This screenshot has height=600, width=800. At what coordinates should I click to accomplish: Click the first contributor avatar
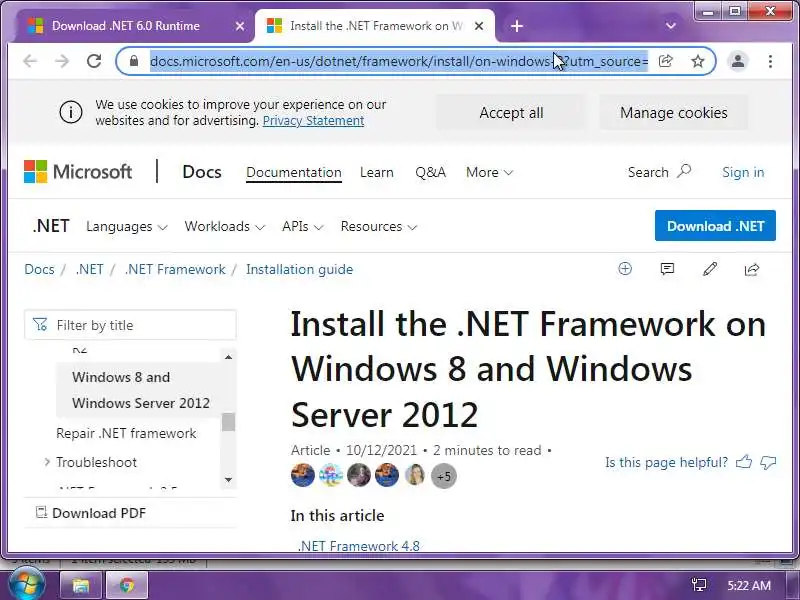(x=303, y=476)
